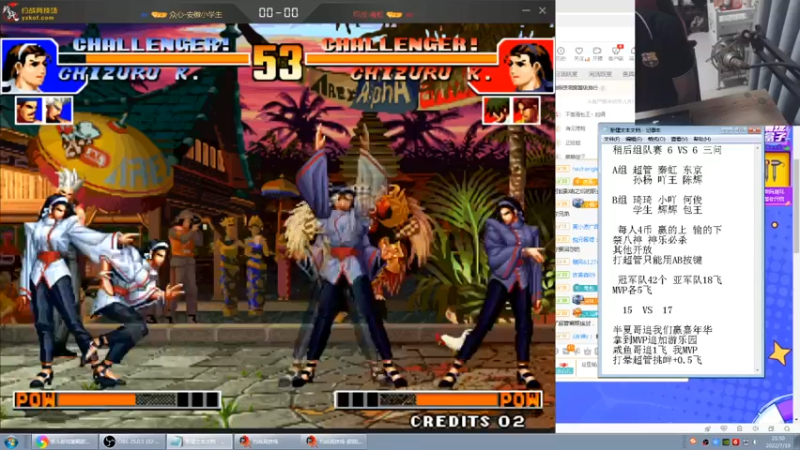Open the Chrome browser taskbar button
800x450 pixels.
point(65,441)
